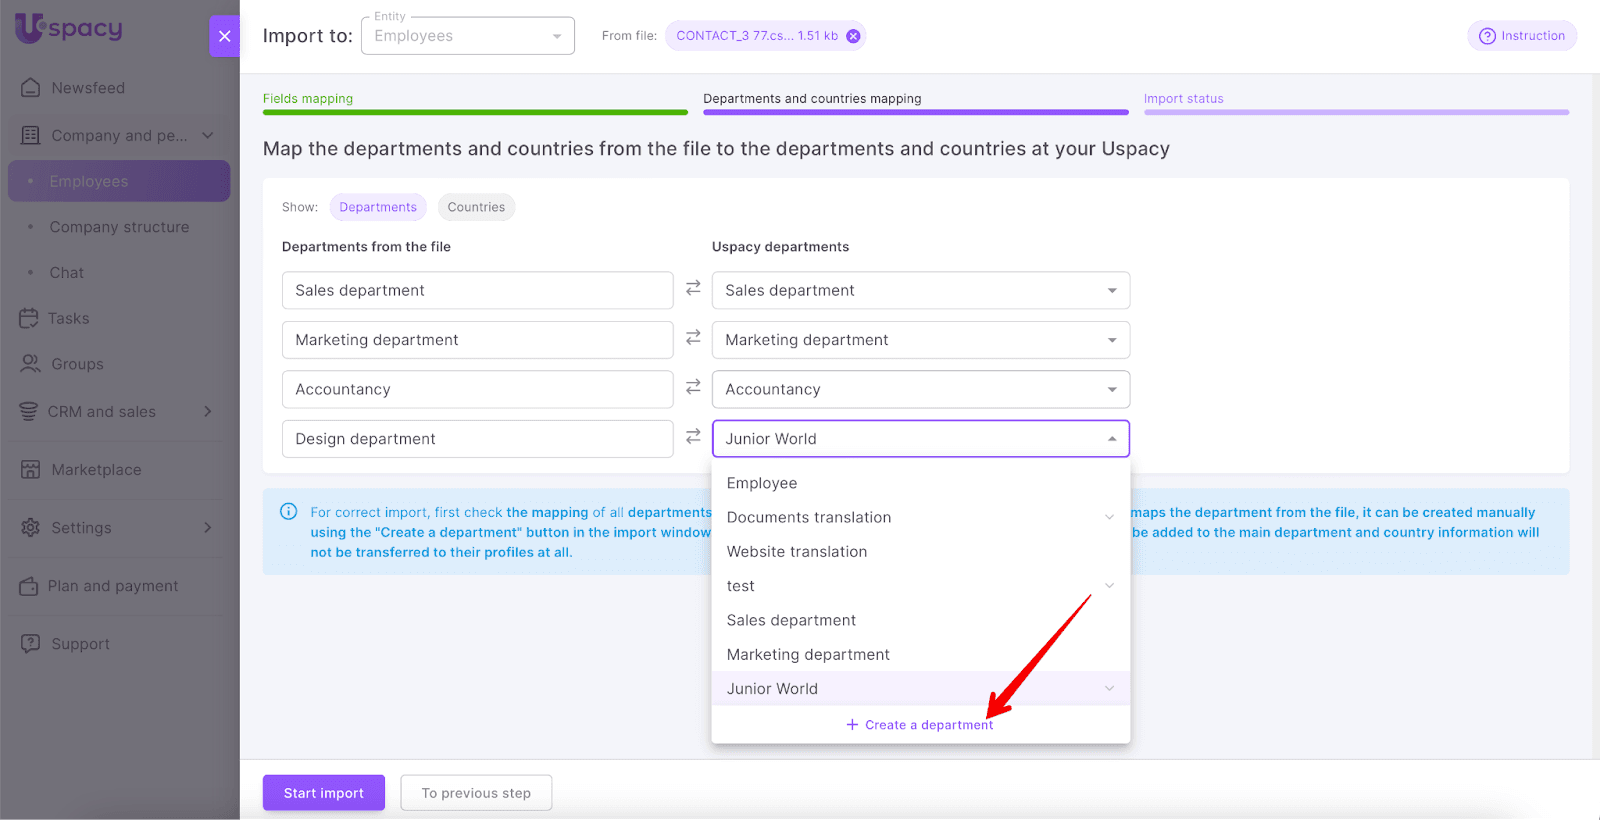Image resolution: width=1600 pixels, height=820 pixels.
Task: Click the Sales department file field
Action: pyautogui.click(x=477, y=290)
